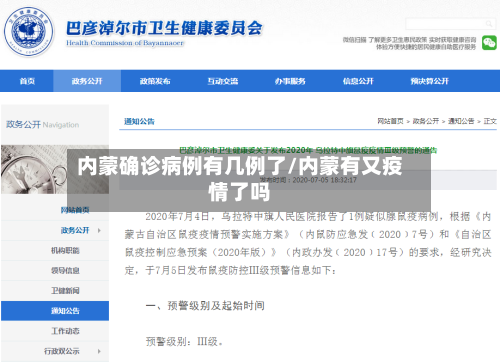Open the 互动交流 navigation tab
The image size is (500, 362).
[x=223, y=81]
